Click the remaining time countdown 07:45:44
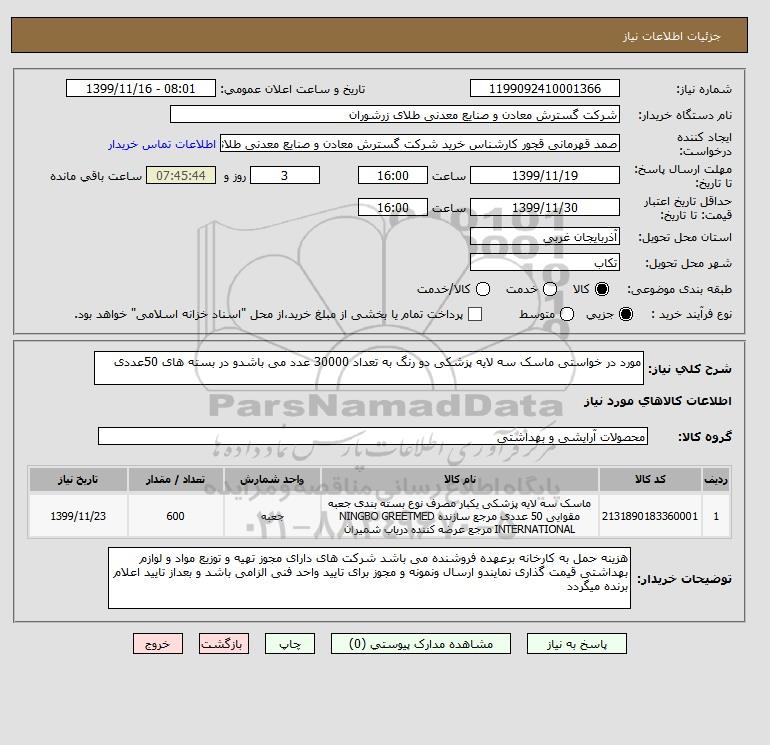The height and width of the screenshot is (745, 770). coord(181,175)
